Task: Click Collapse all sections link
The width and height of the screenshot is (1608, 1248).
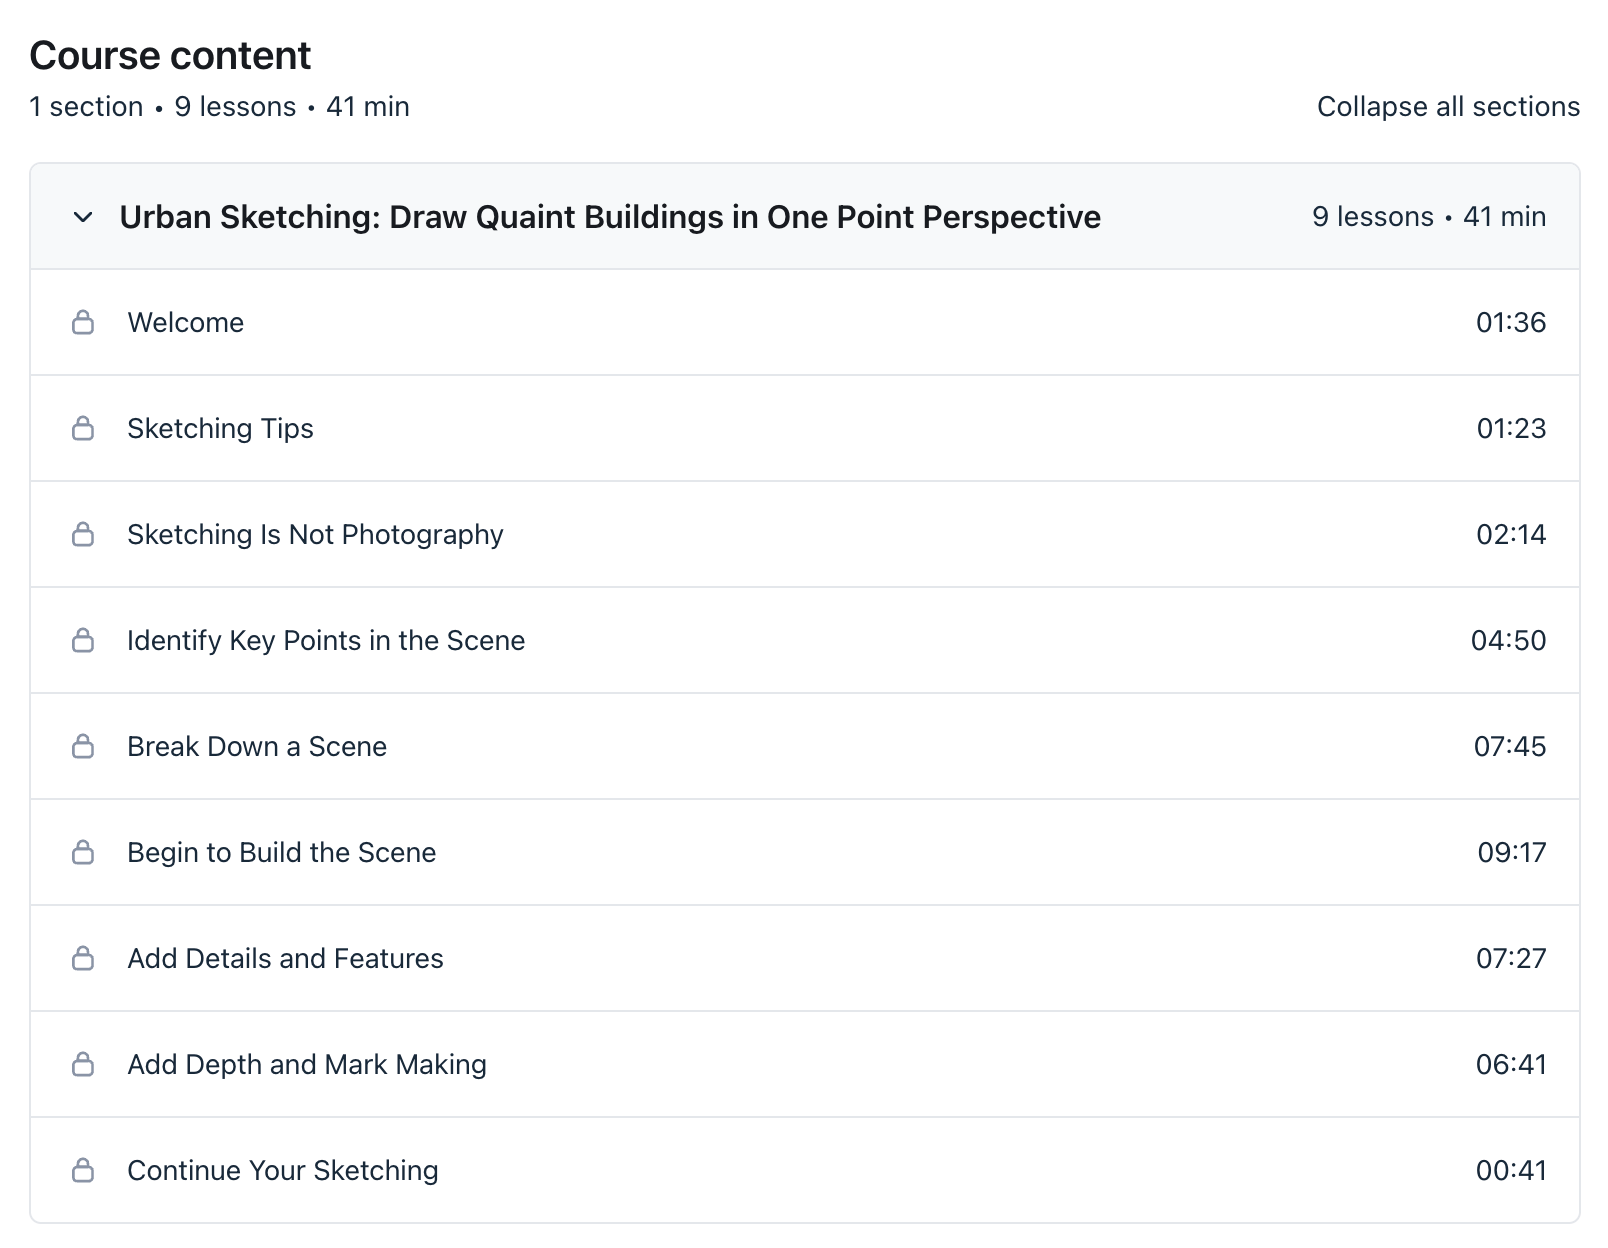Action: point(1447,107)
